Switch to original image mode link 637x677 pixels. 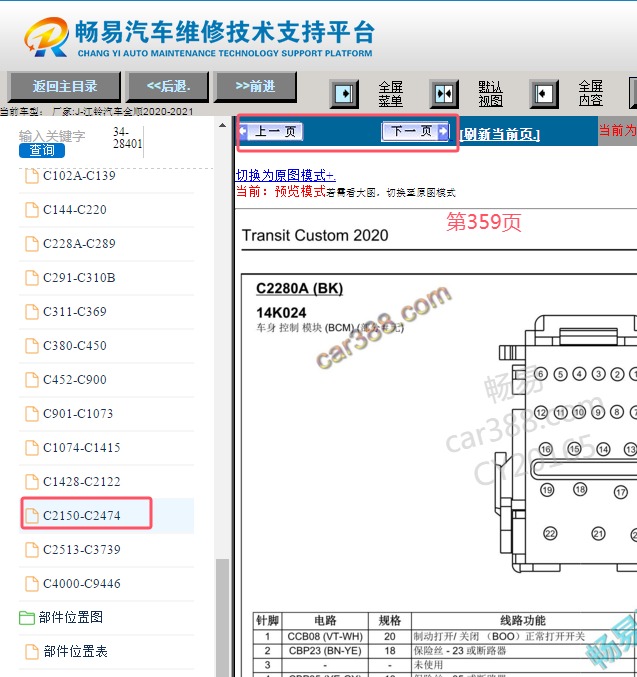pyautogui.click(x=285, y=175)
